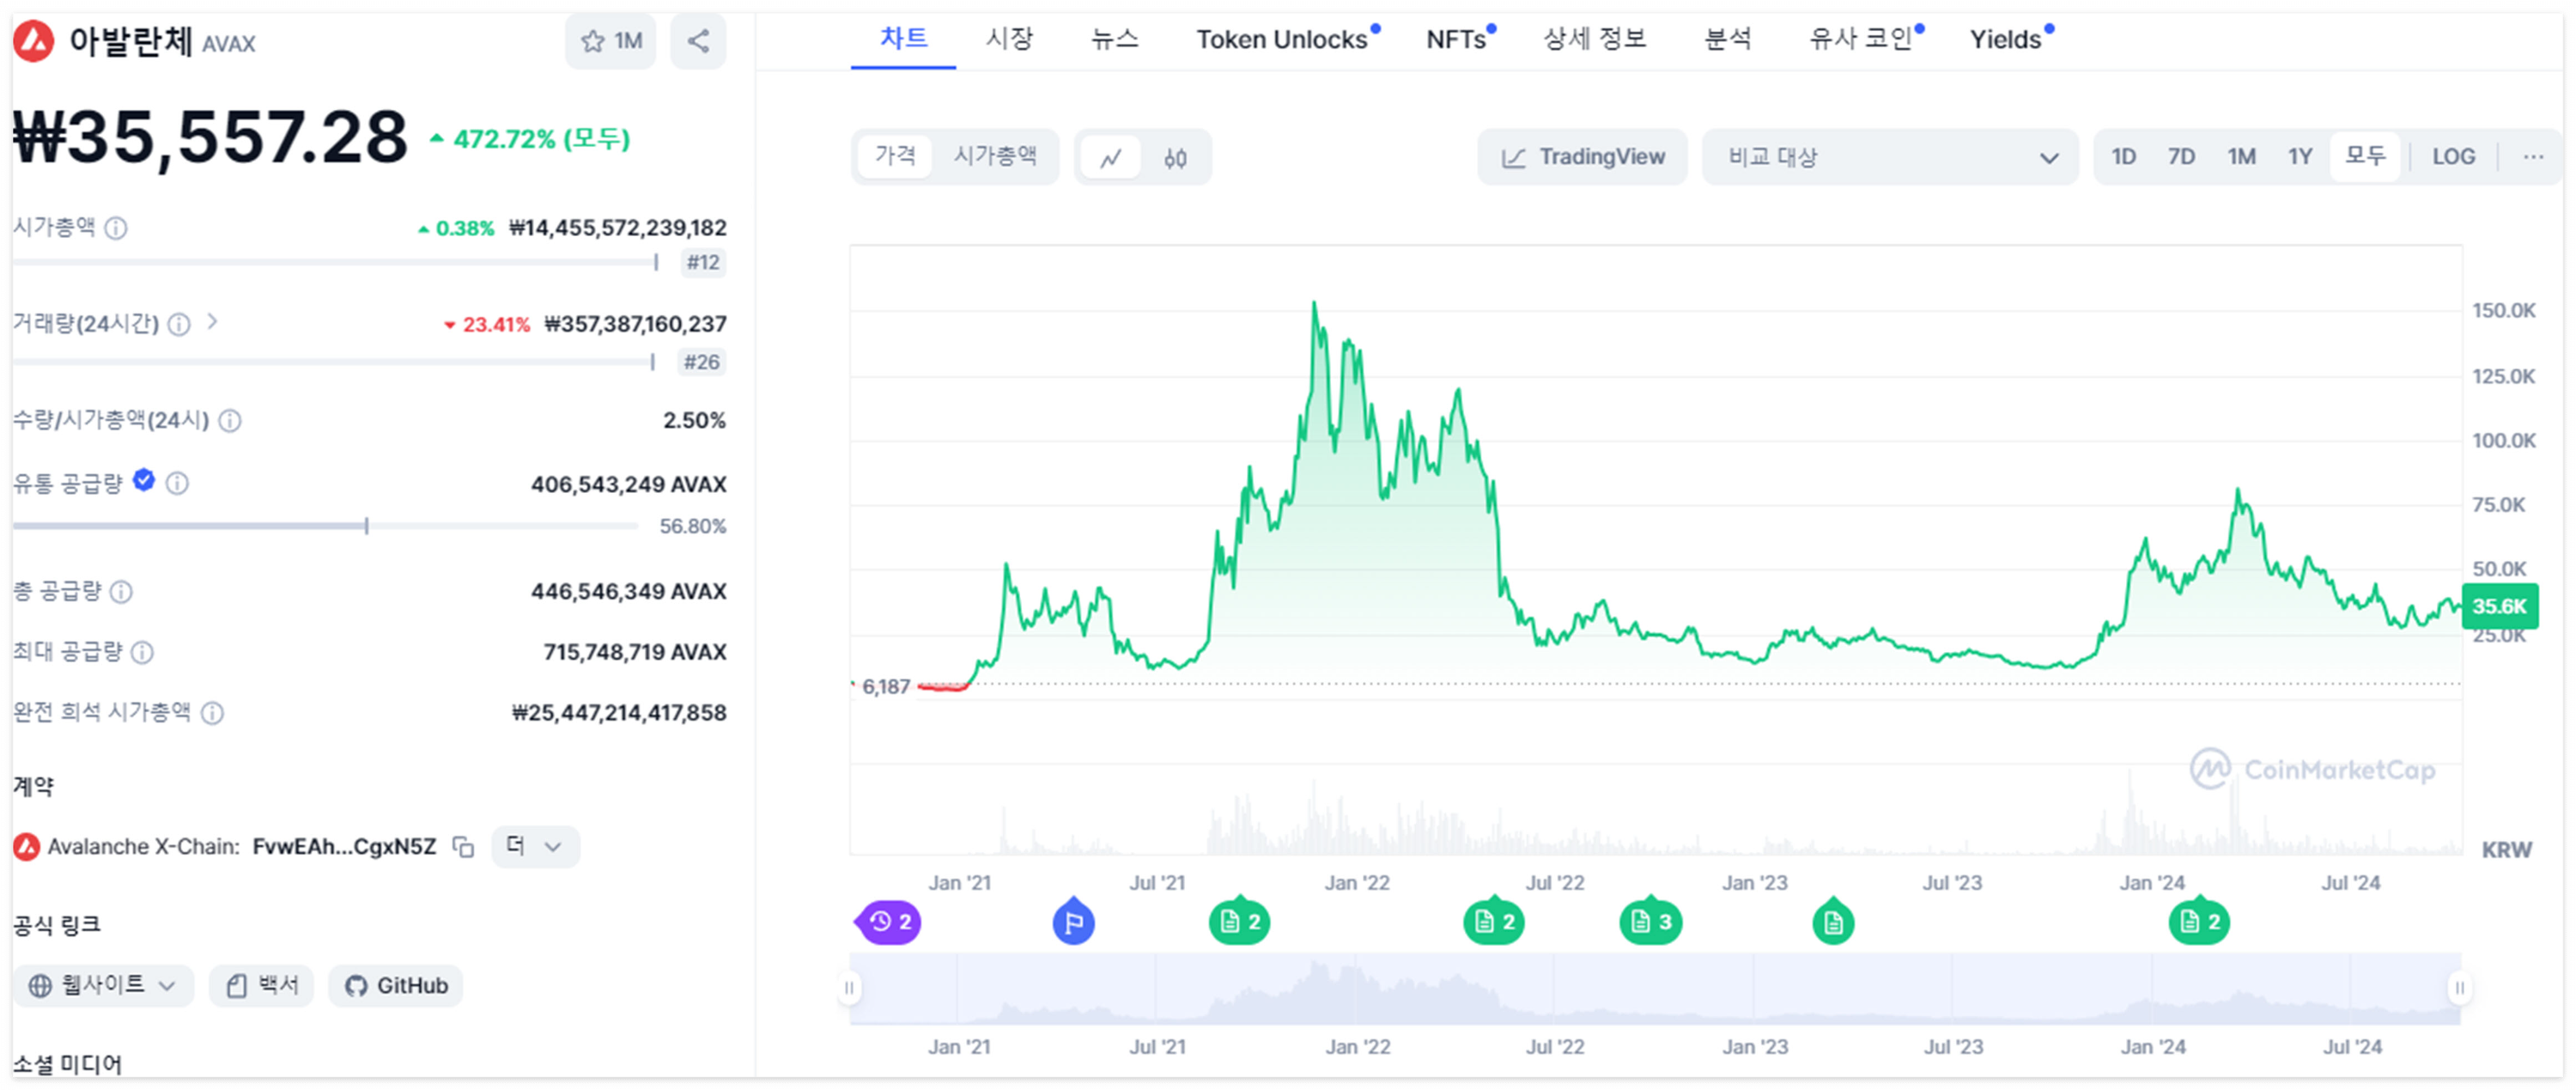Open green document marker with 3
Viewport: 2576px width, 1090px height.
coord(1651,921)
